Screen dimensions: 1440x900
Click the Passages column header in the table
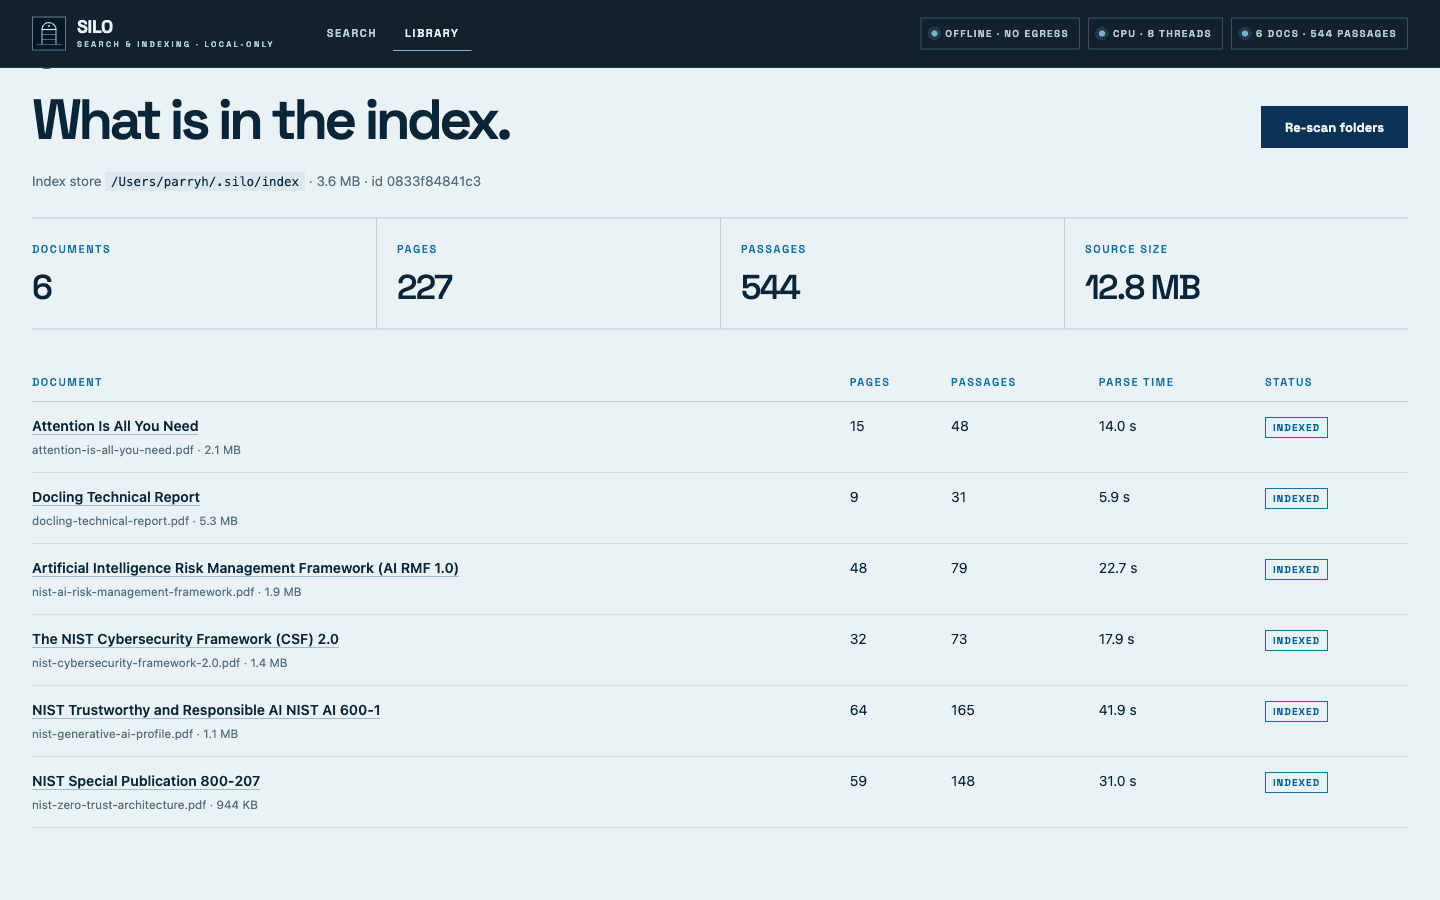(983, 382)
